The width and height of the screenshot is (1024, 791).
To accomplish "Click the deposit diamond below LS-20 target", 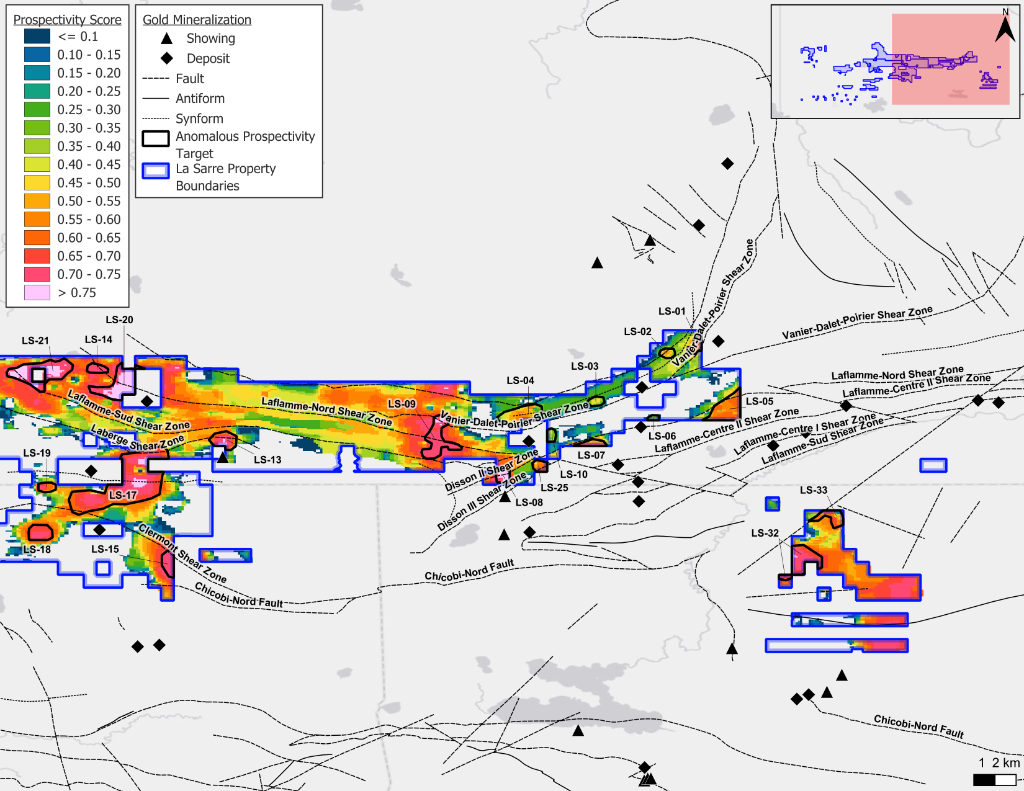I will pyautogui.click(x=147, y=401).
